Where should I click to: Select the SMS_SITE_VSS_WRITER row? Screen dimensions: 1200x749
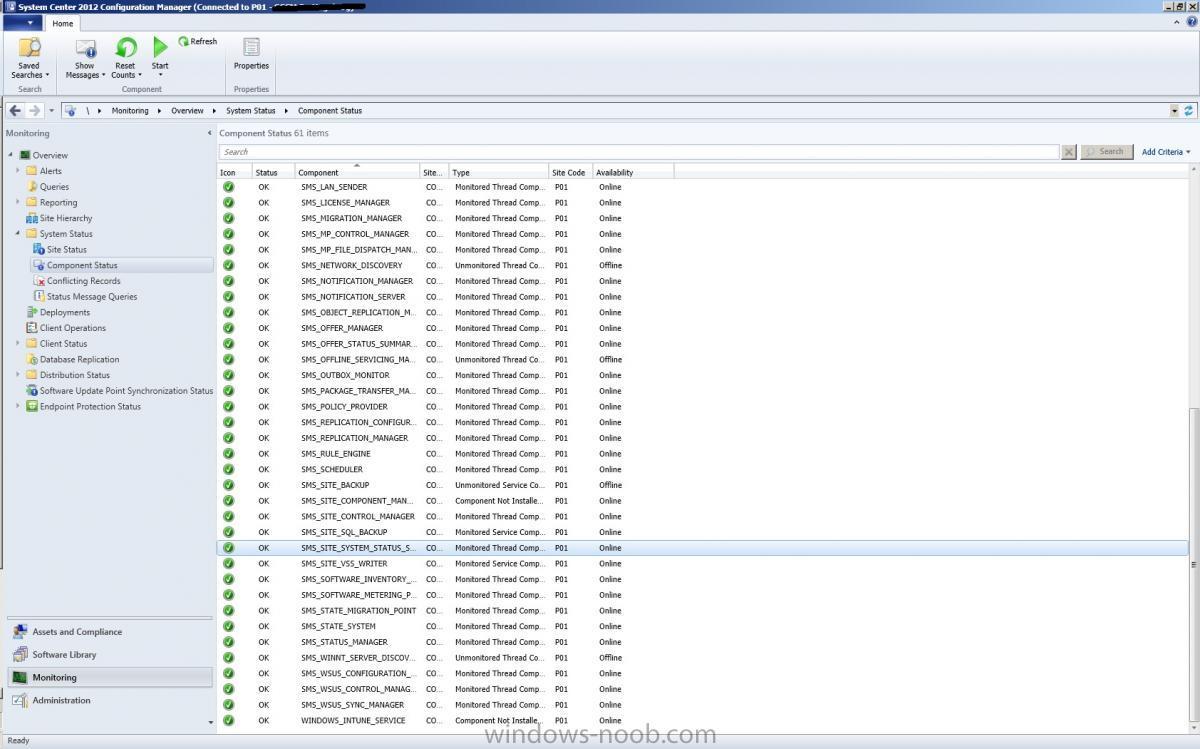coord(702,563)
